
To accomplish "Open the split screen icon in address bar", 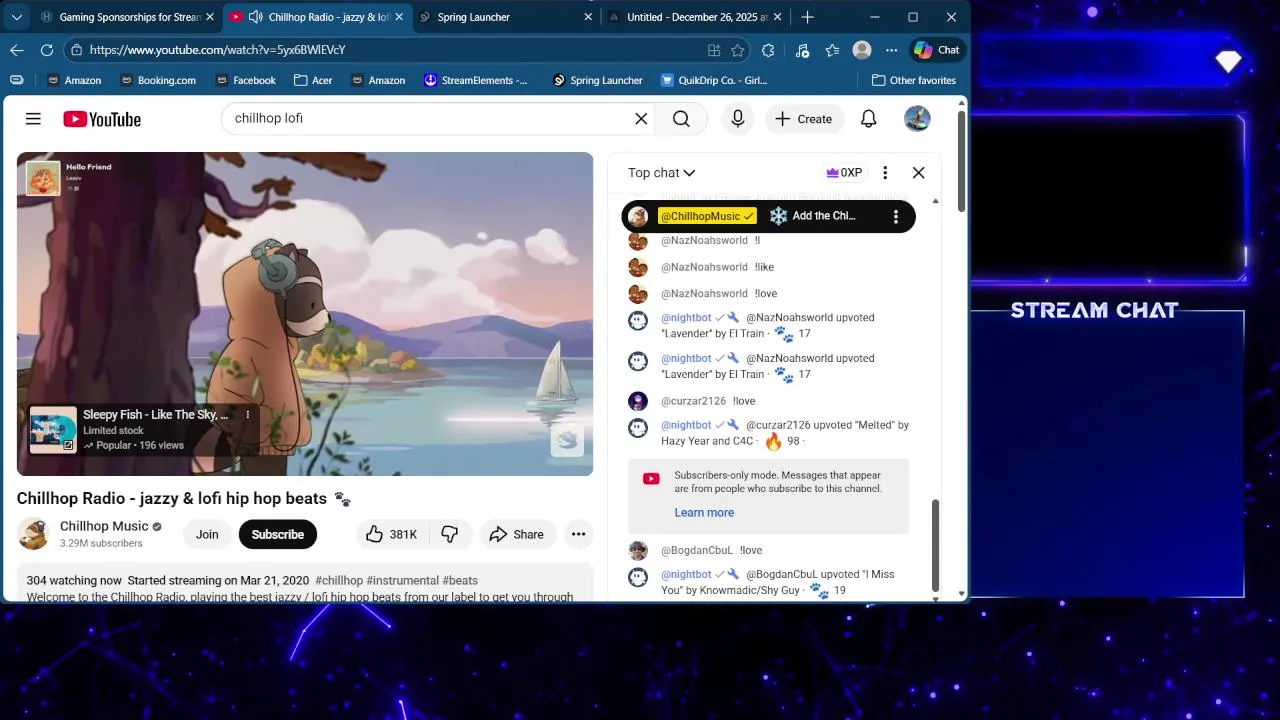I will point(714,50).
